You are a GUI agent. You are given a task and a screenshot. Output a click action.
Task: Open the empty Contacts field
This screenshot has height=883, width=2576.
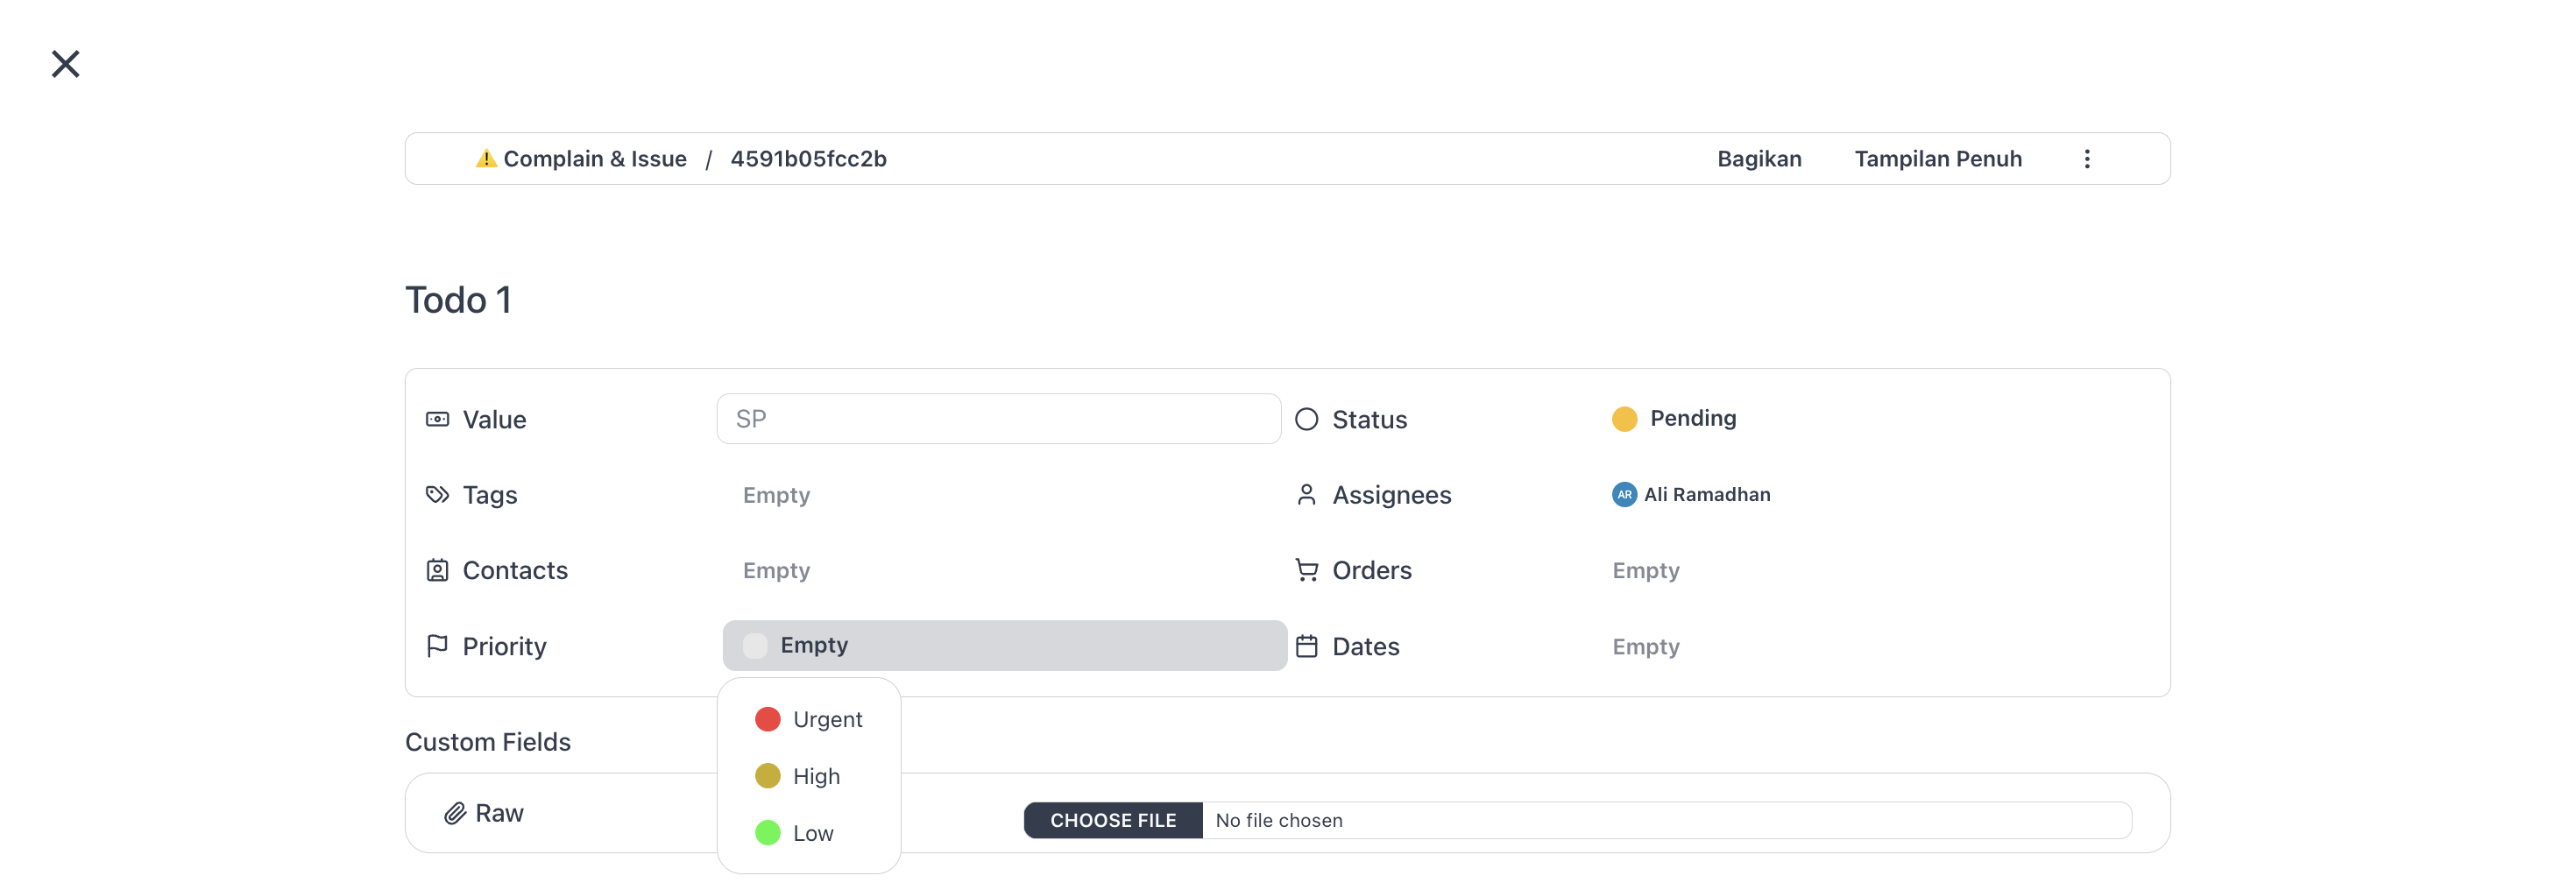pyautogui.click(x=776, y=570)
